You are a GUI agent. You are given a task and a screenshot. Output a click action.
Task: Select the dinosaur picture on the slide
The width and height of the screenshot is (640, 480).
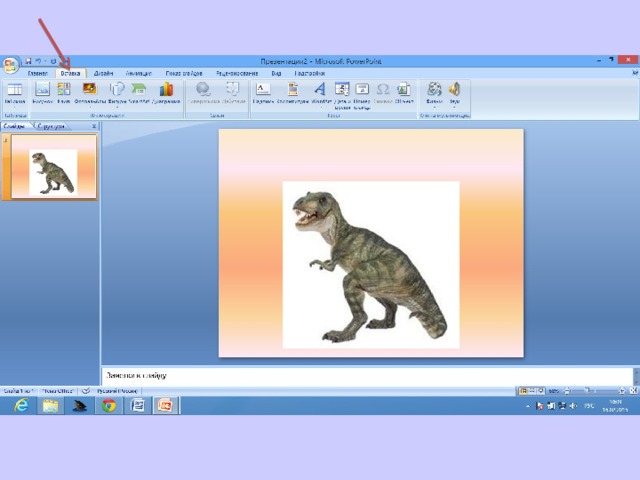tap(371, 265)
